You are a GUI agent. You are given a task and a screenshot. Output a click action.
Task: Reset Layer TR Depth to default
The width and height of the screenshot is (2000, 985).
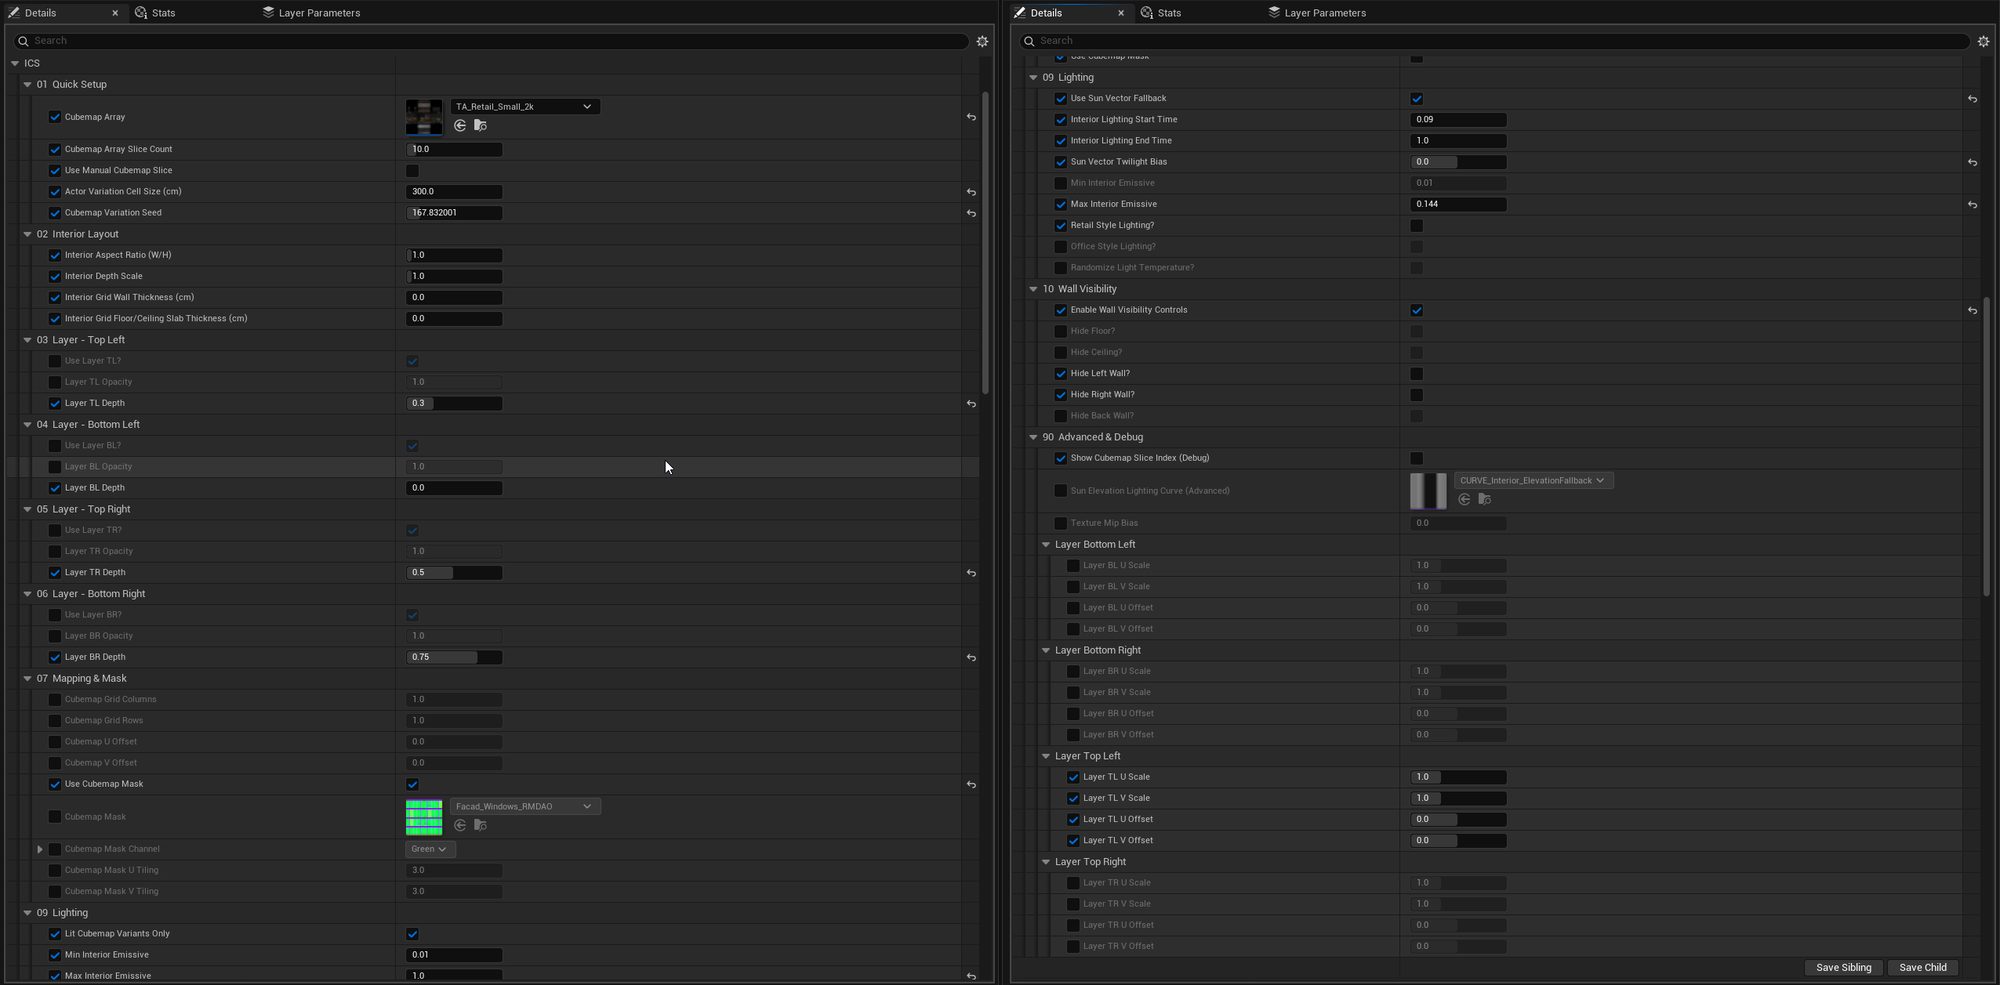pyautogui.click(x=971, y=573)
